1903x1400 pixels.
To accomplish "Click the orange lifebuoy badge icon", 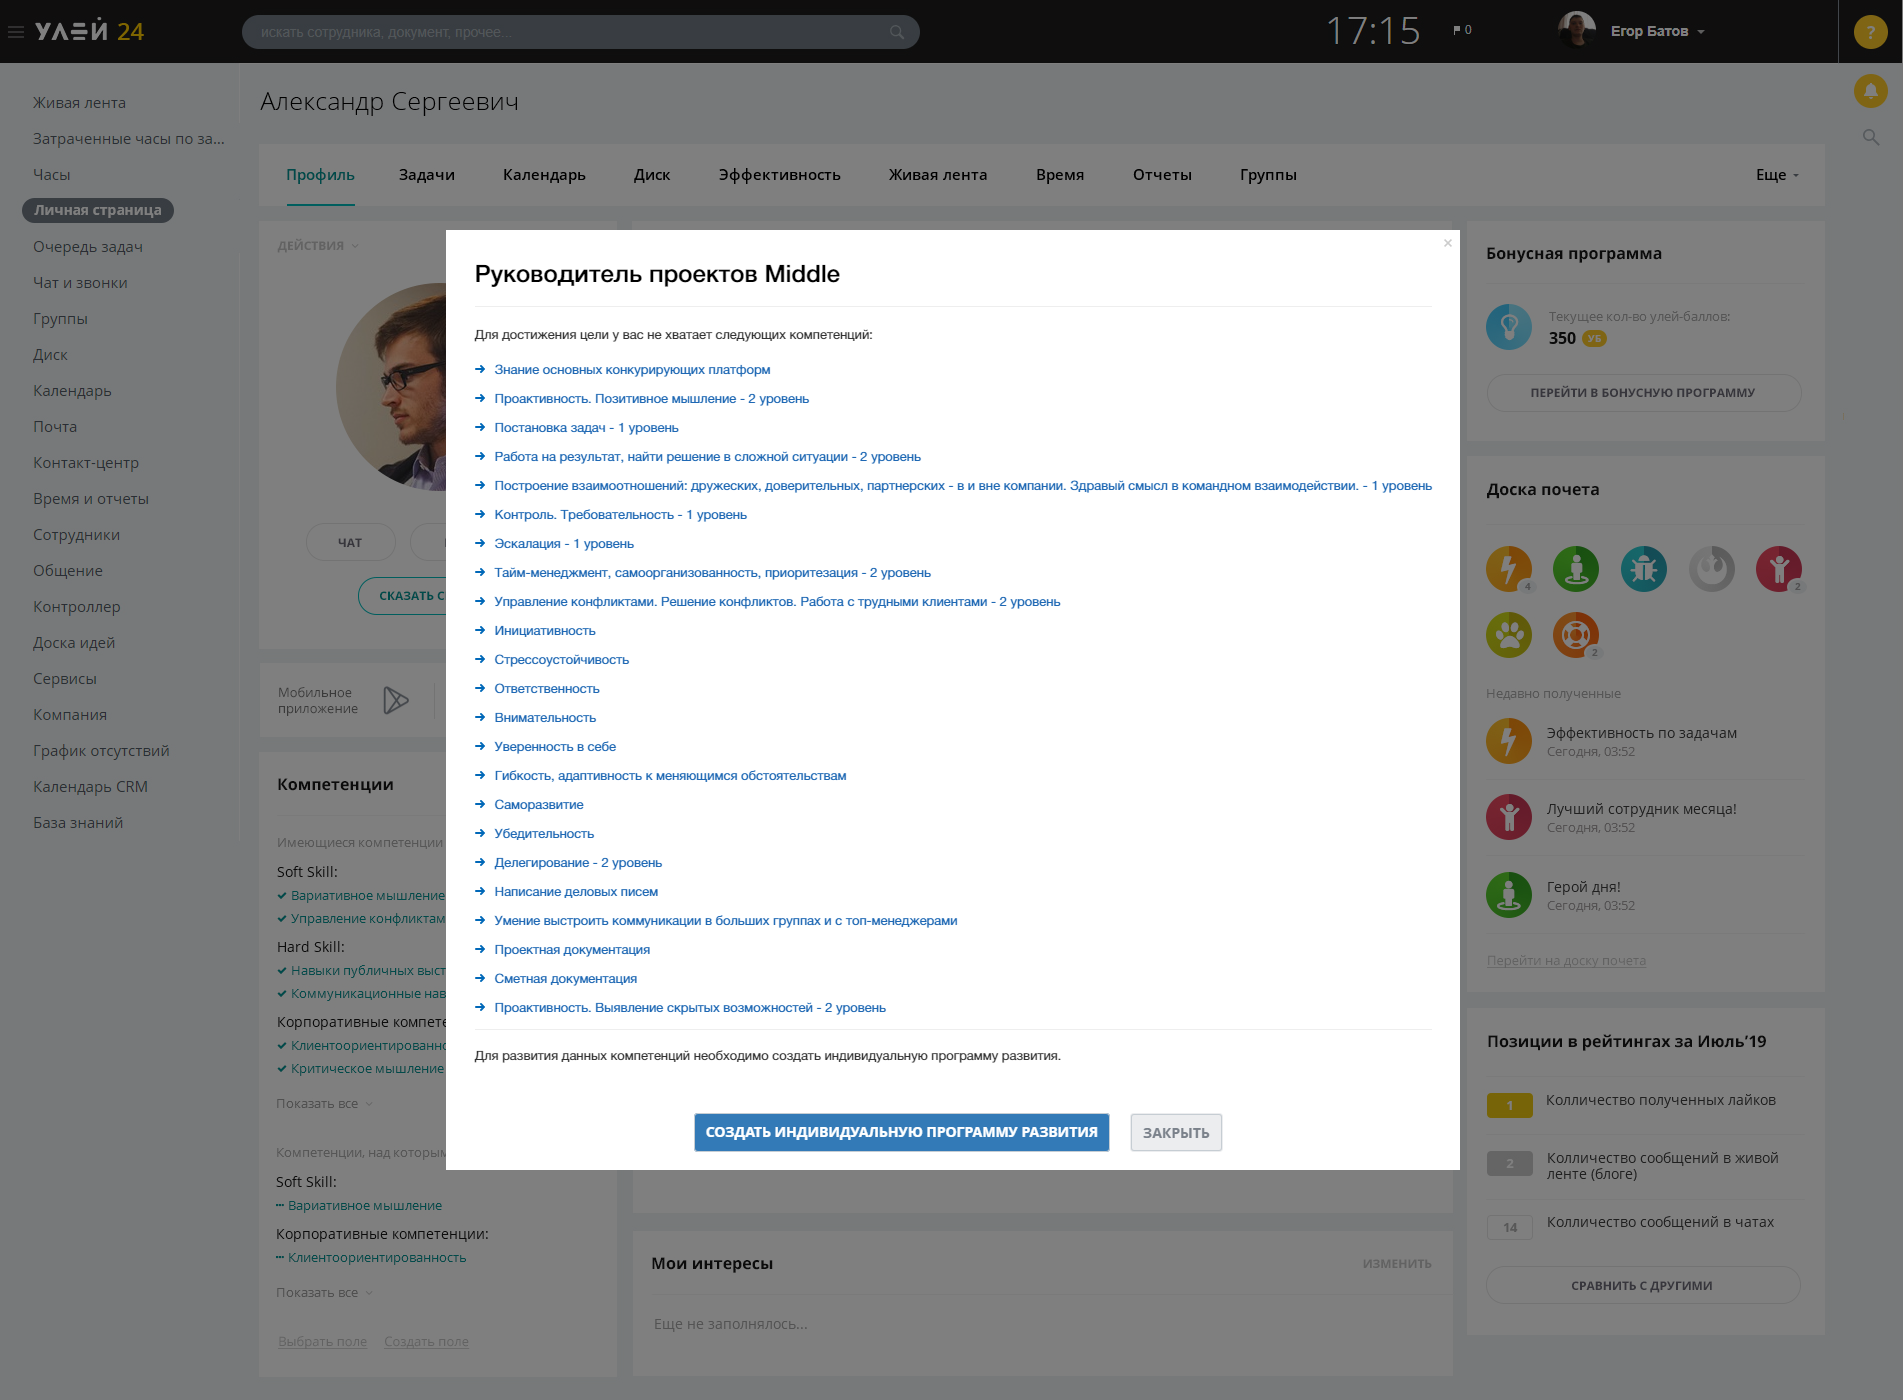I will coord(1575,635).
